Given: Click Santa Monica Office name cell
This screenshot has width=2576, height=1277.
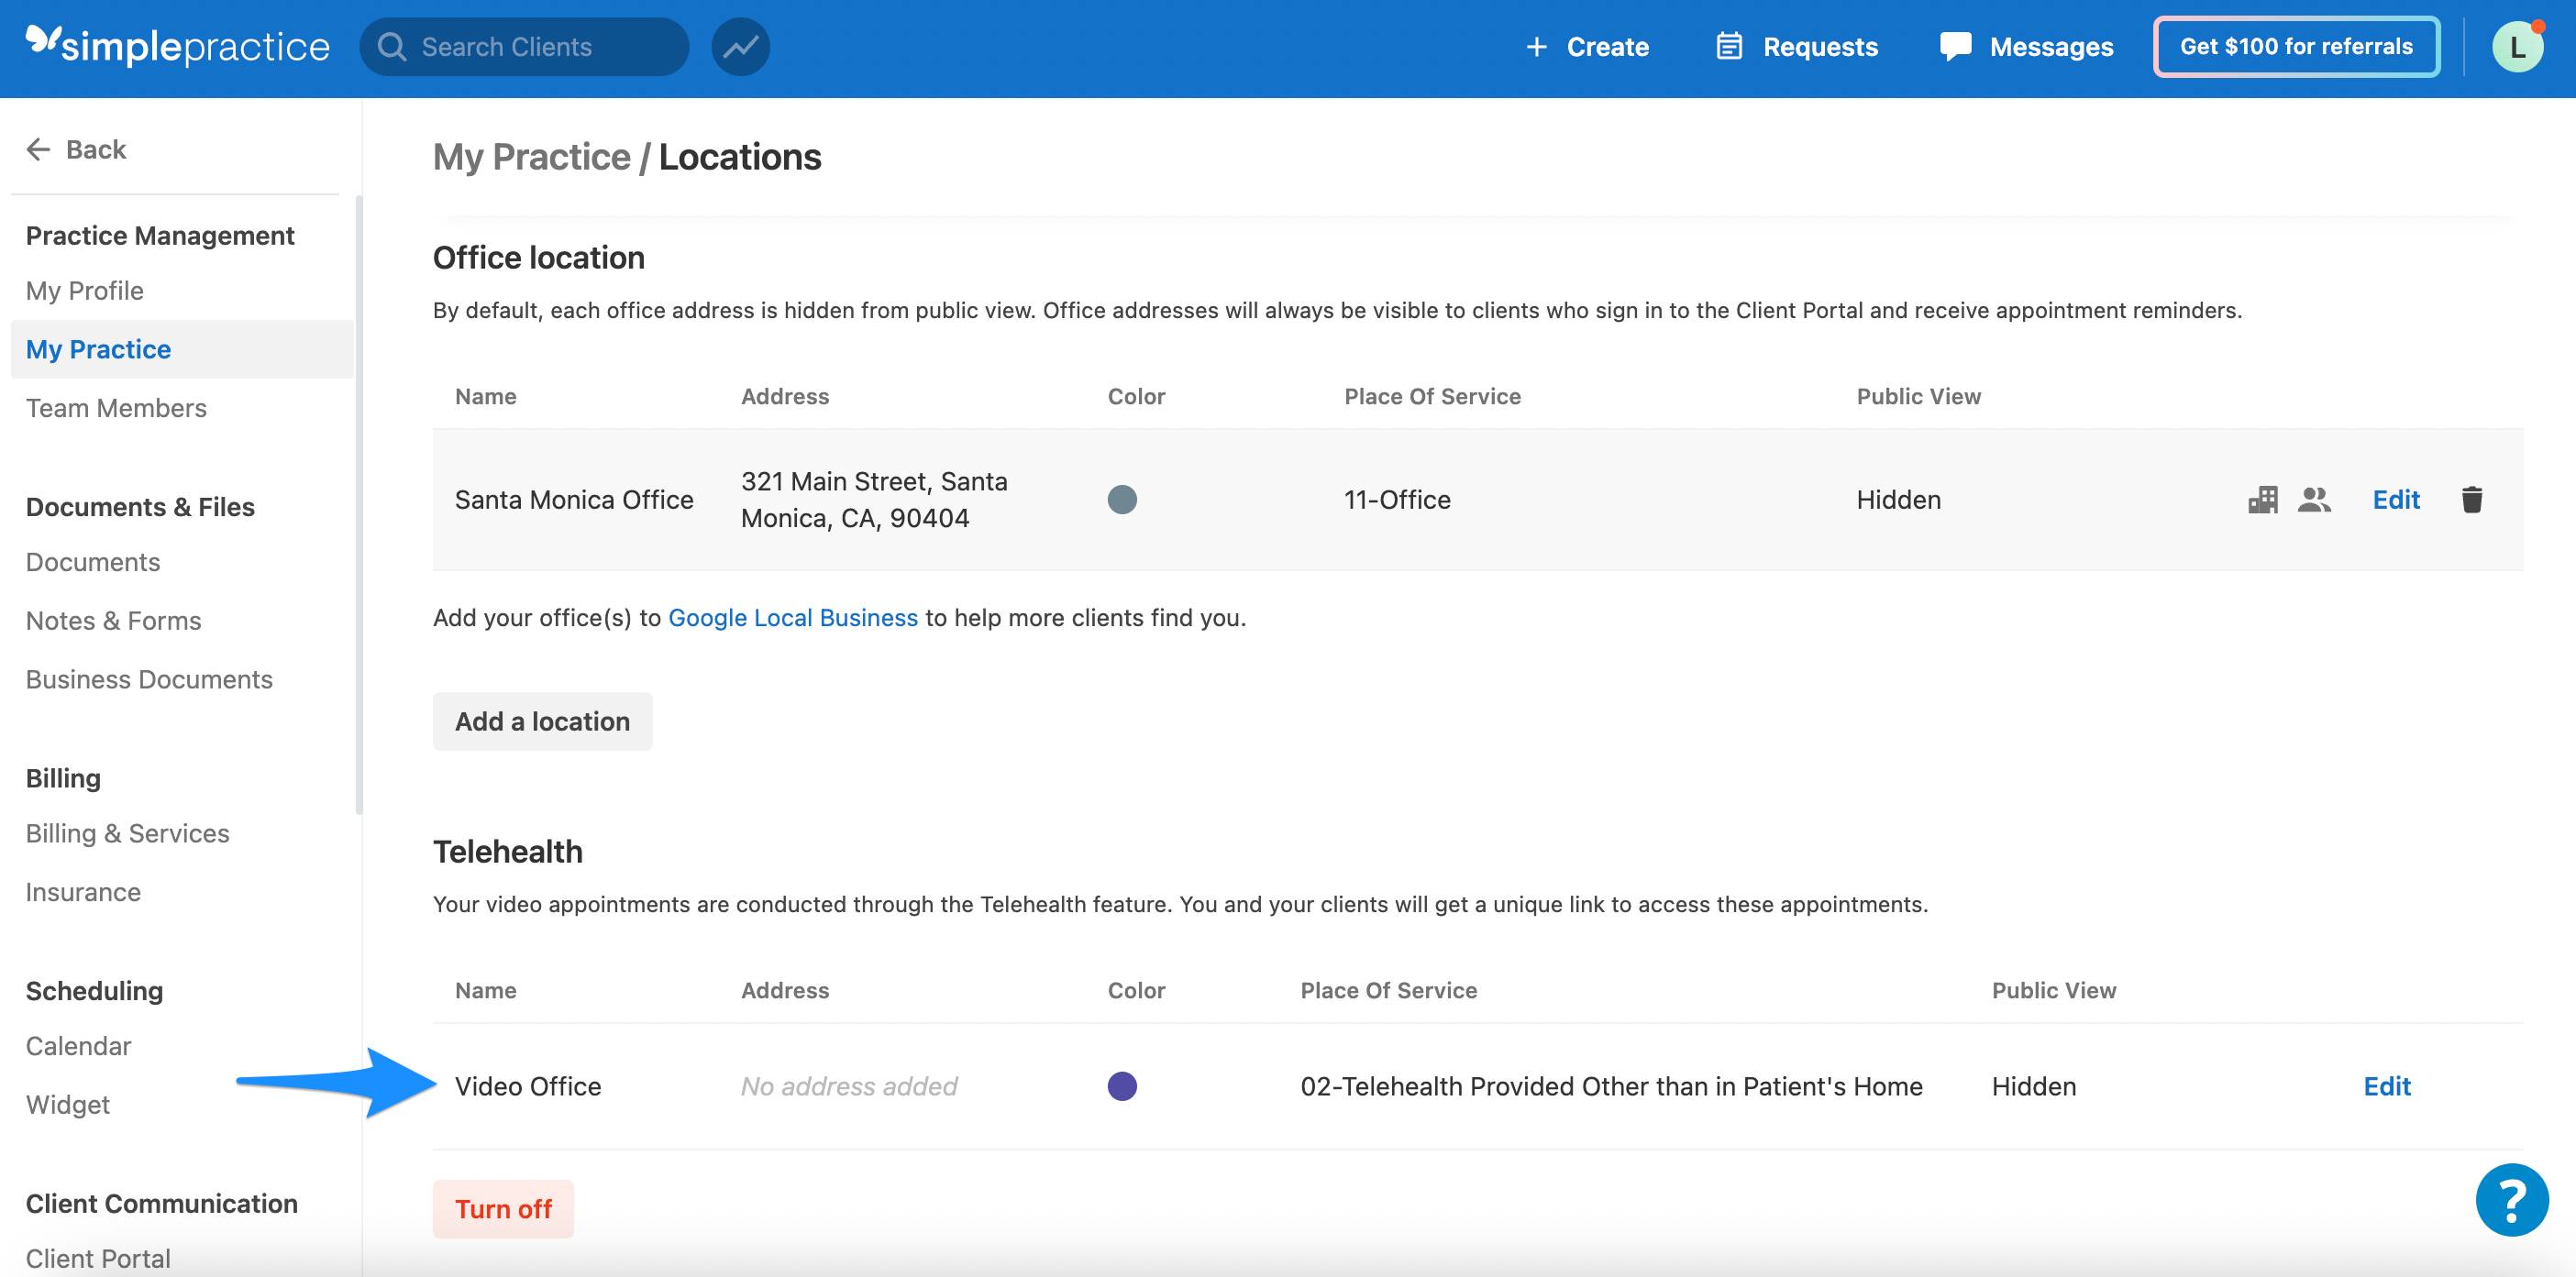Looking at the screenshot, I should click(574, 499).
